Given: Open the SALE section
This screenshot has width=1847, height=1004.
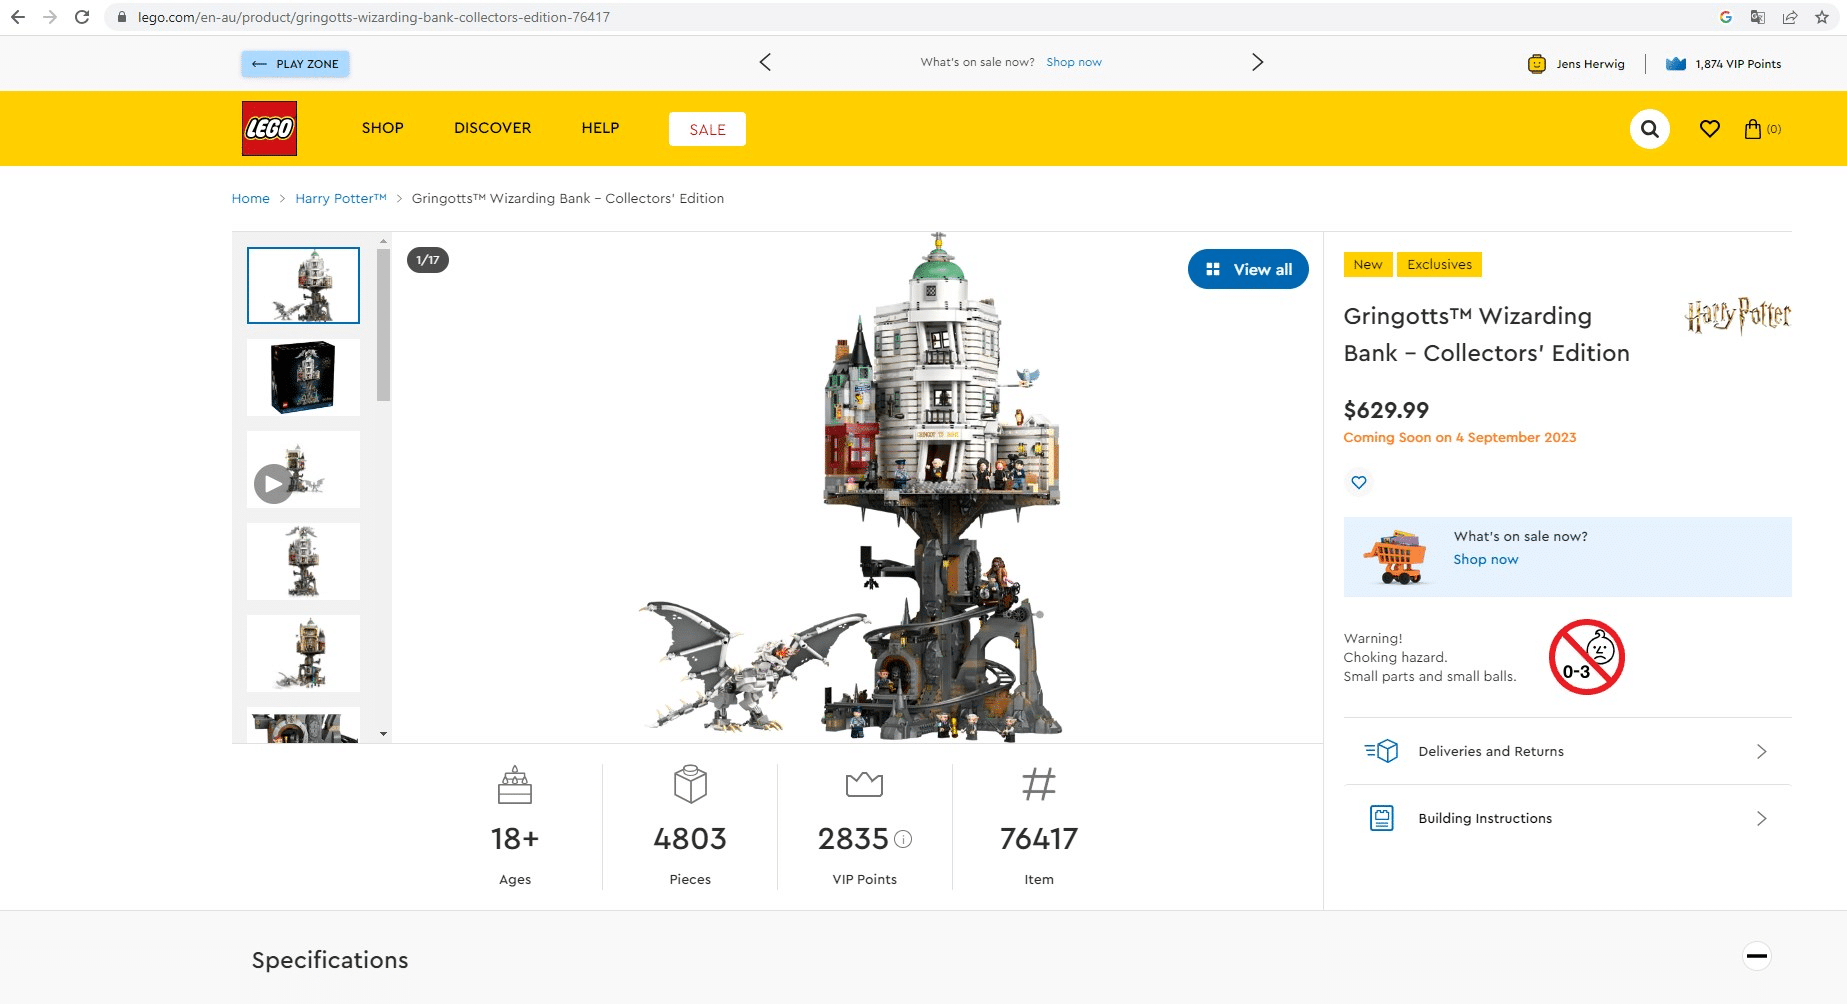Looking at the screenshot, I should [x=707, y=129].
